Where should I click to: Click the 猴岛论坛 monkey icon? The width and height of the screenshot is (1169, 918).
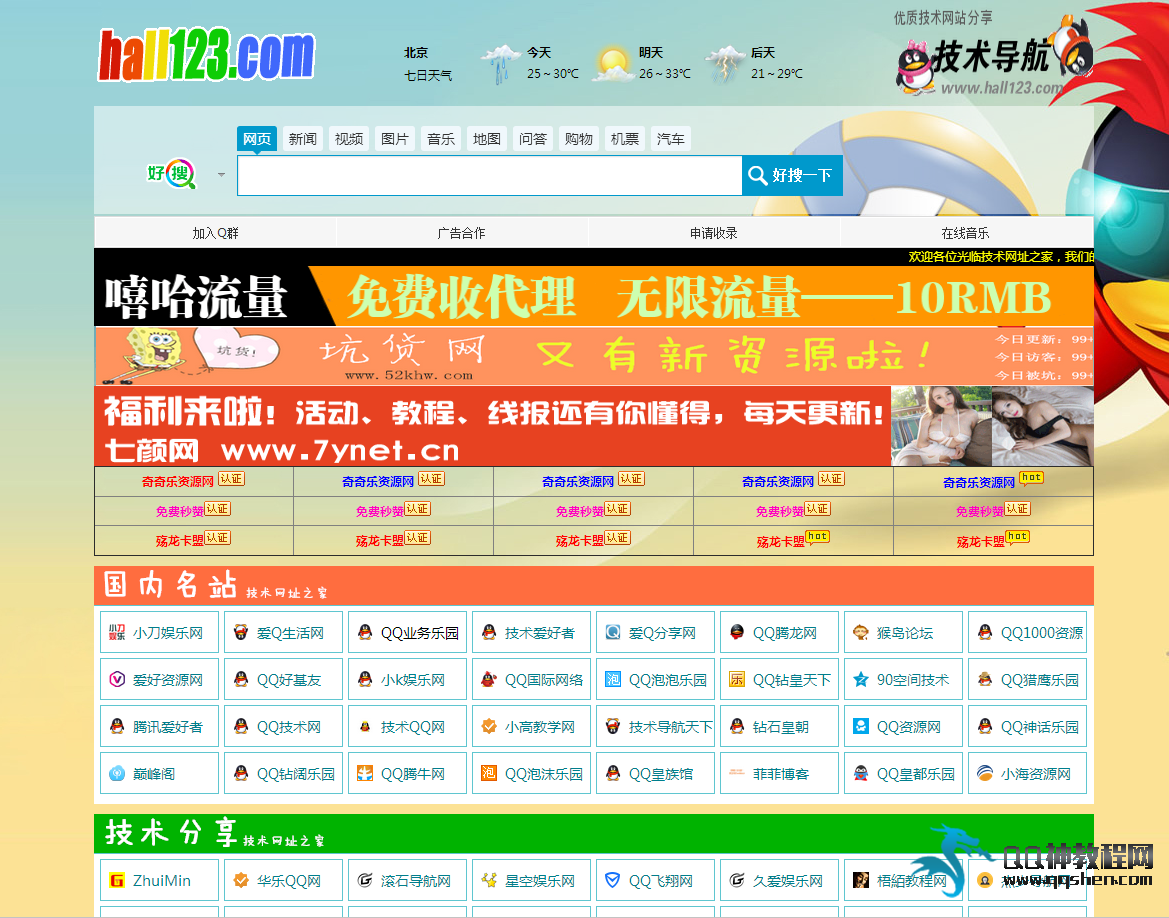point(861,632)
